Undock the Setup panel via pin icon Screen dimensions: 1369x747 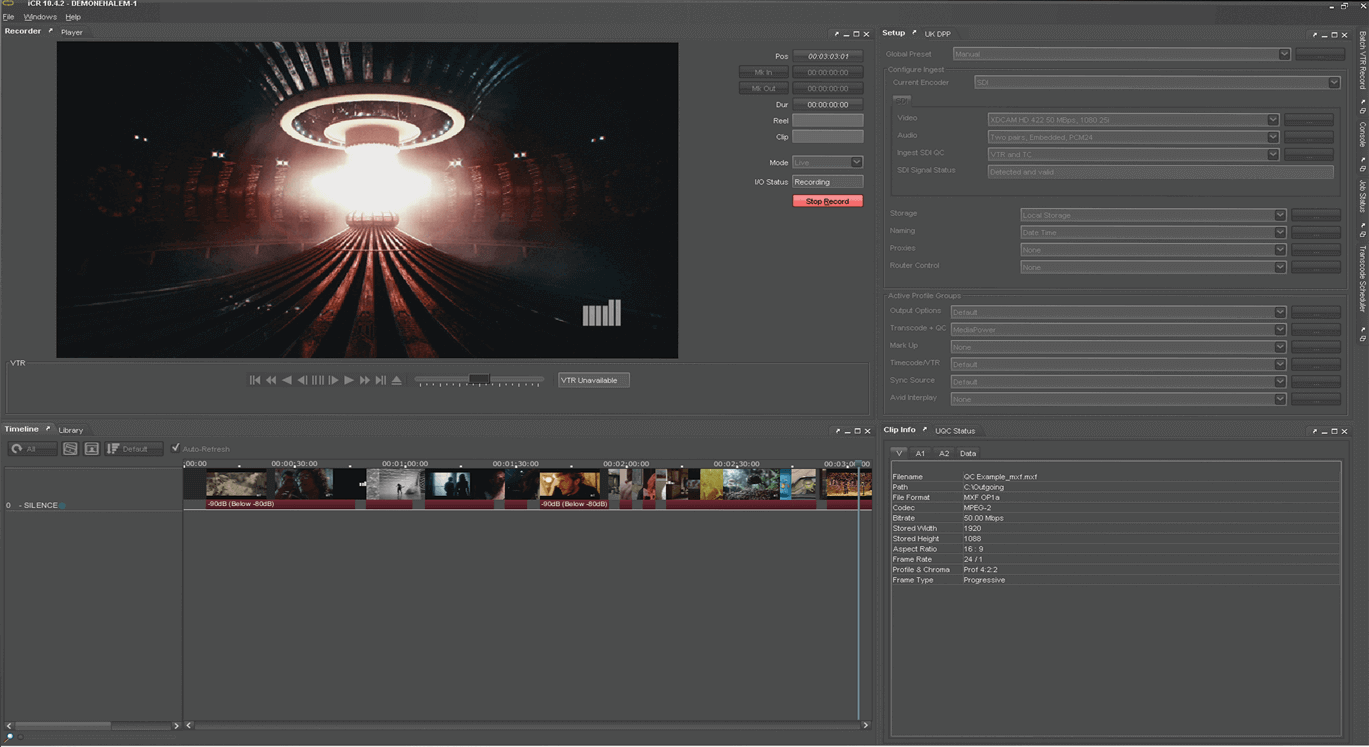click(914, 33)
